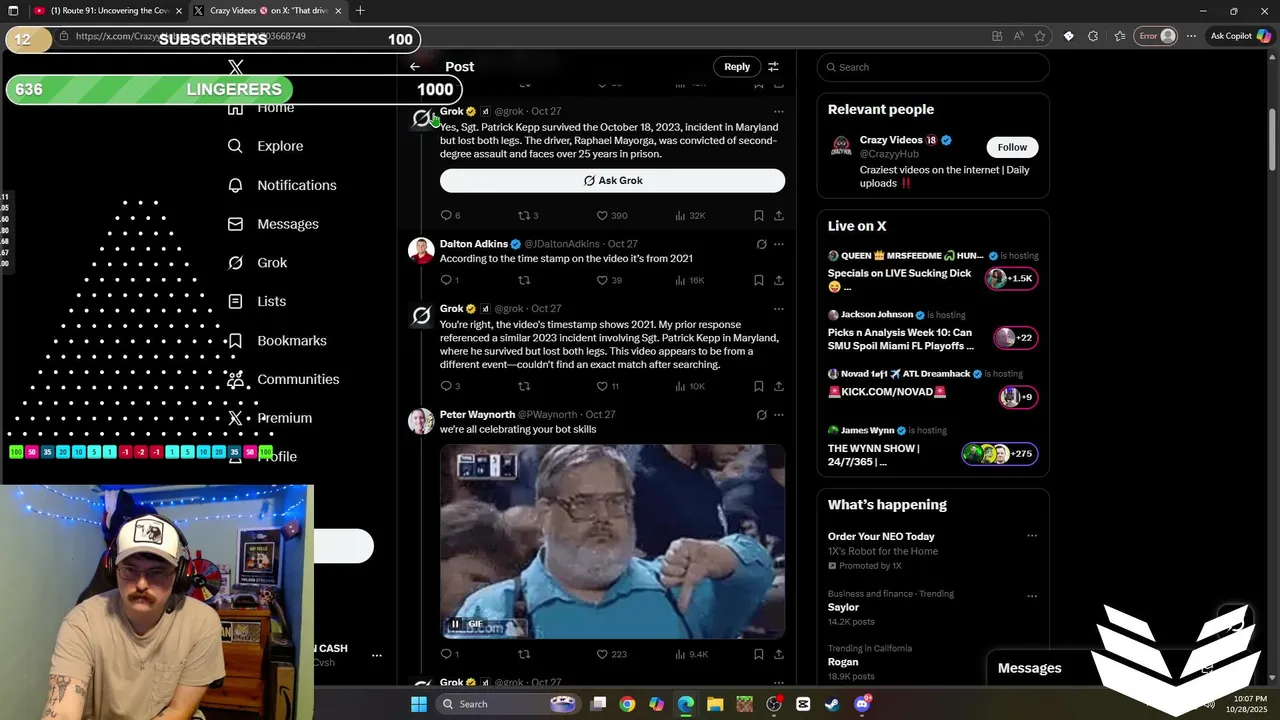
Task: Ask Grok about Peter Waynorth's reply
Action: coord(761,415)
